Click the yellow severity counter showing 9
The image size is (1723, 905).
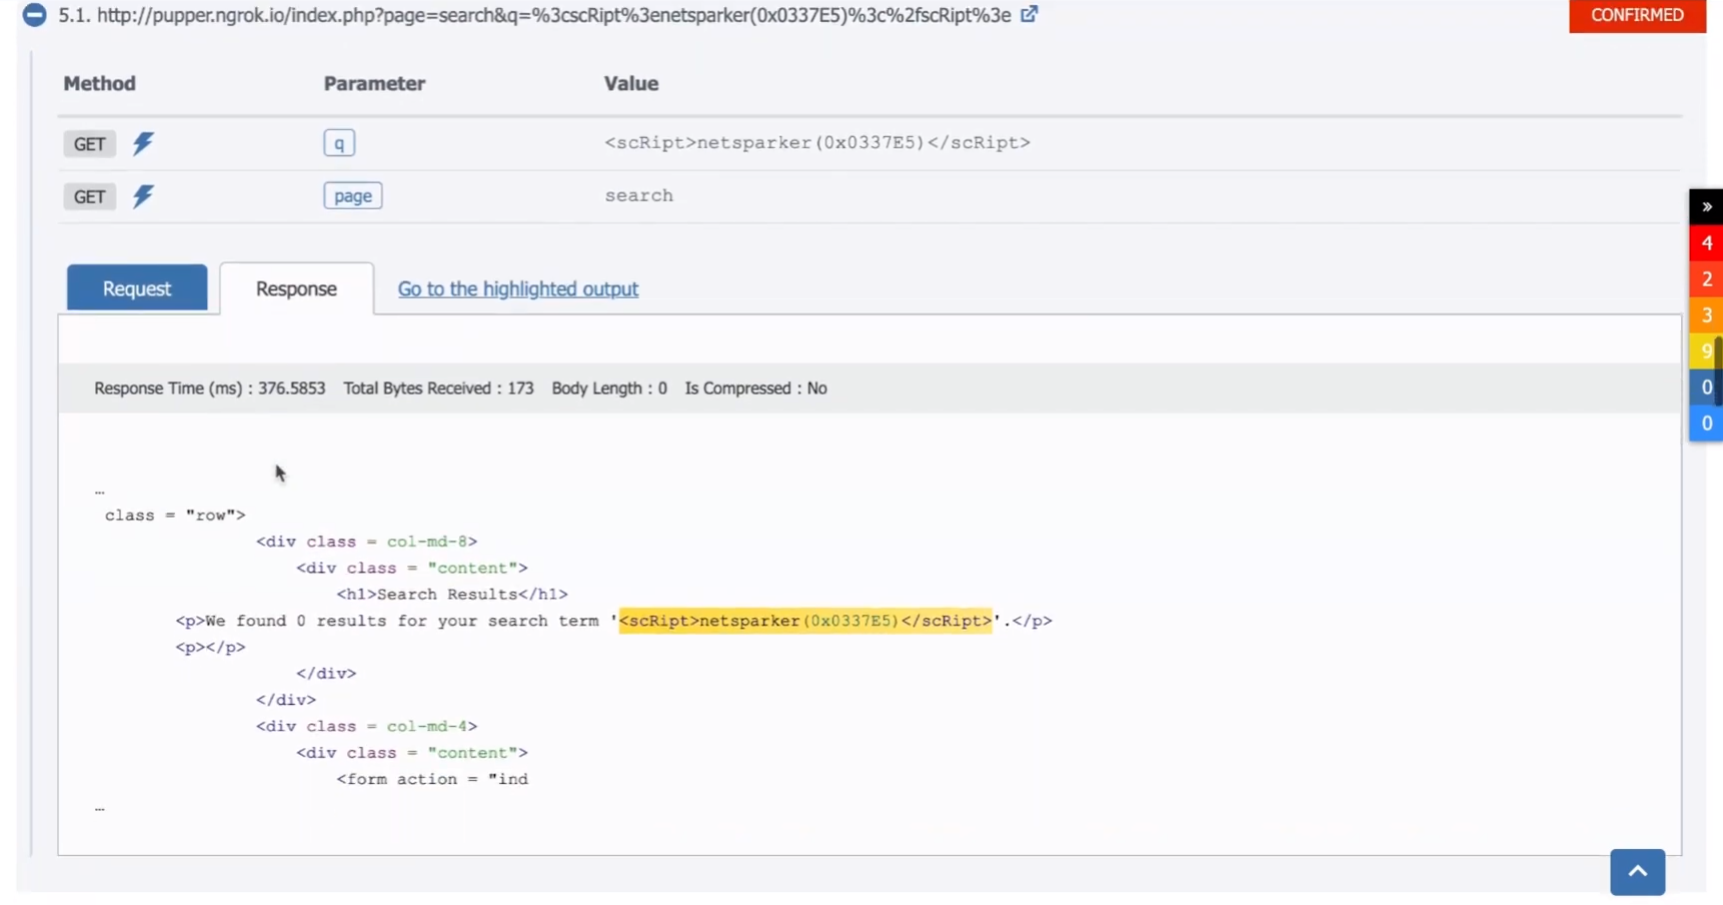click(1706, 351)
